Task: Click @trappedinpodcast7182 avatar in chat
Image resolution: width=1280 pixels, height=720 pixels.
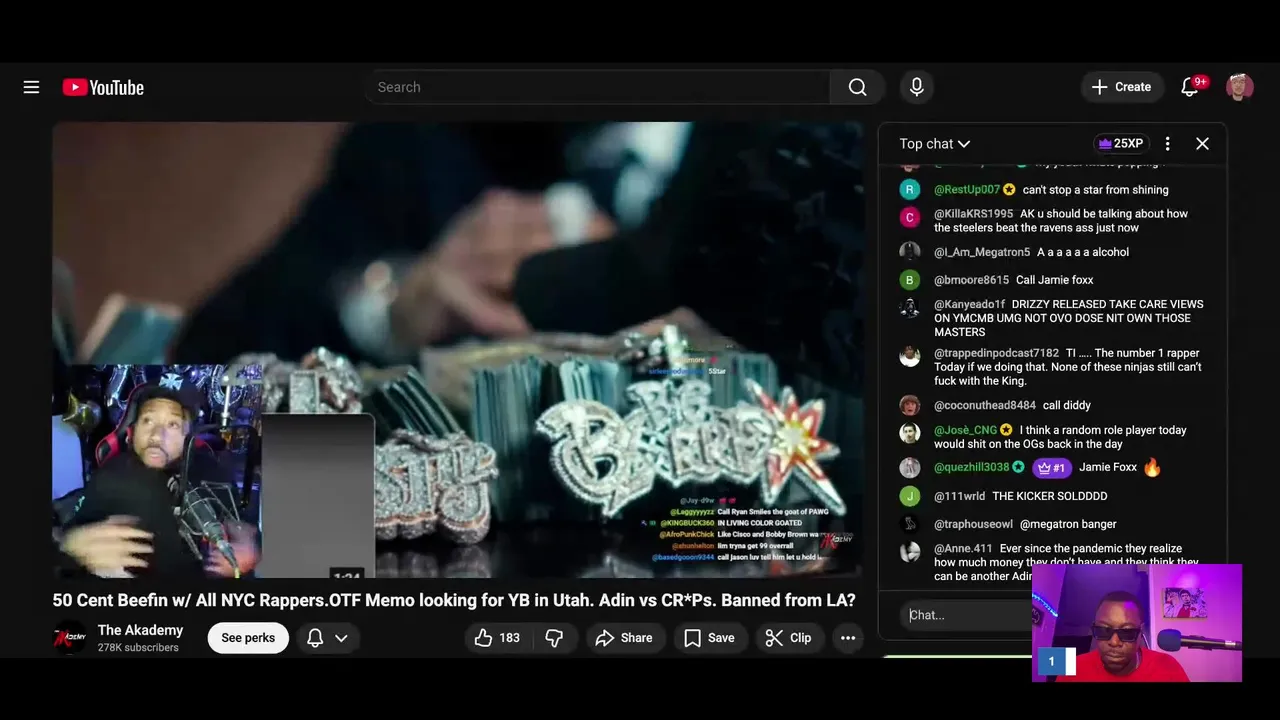Action: pos(909,356)
